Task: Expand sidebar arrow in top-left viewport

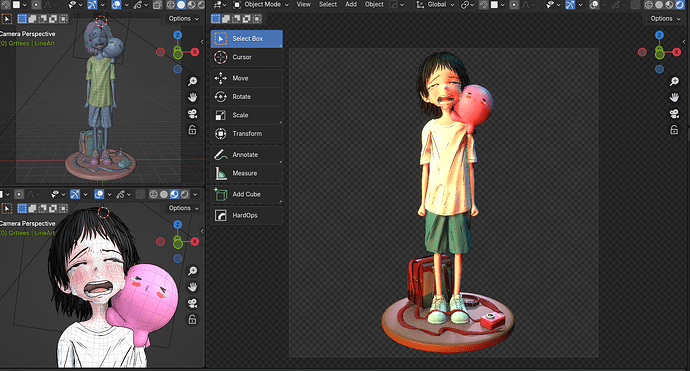Action: click(202, 41)
